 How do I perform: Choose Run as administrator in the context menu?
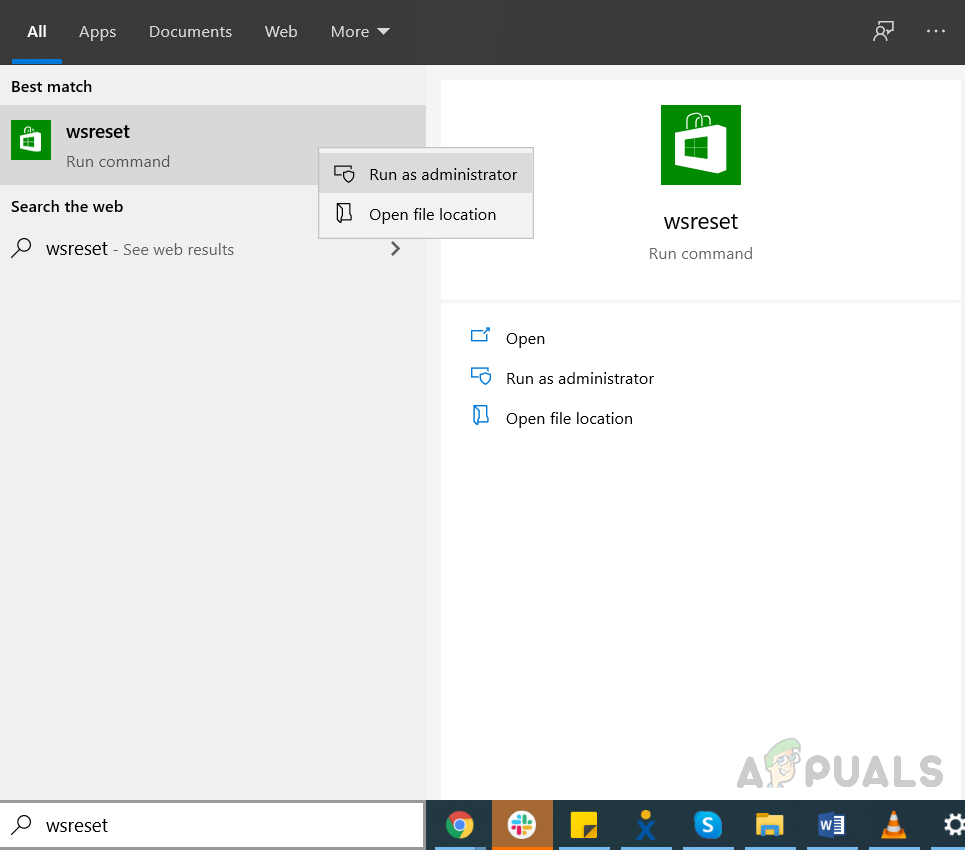442,174
